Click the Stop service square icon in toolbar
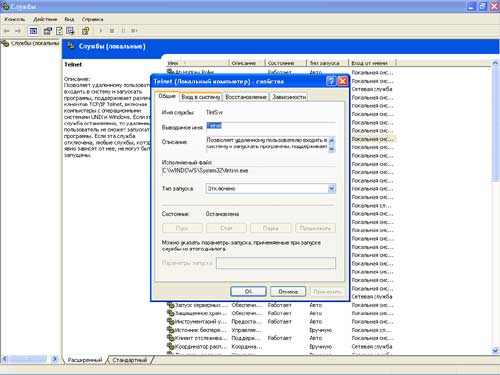500x375 pixels. (112, 31)
